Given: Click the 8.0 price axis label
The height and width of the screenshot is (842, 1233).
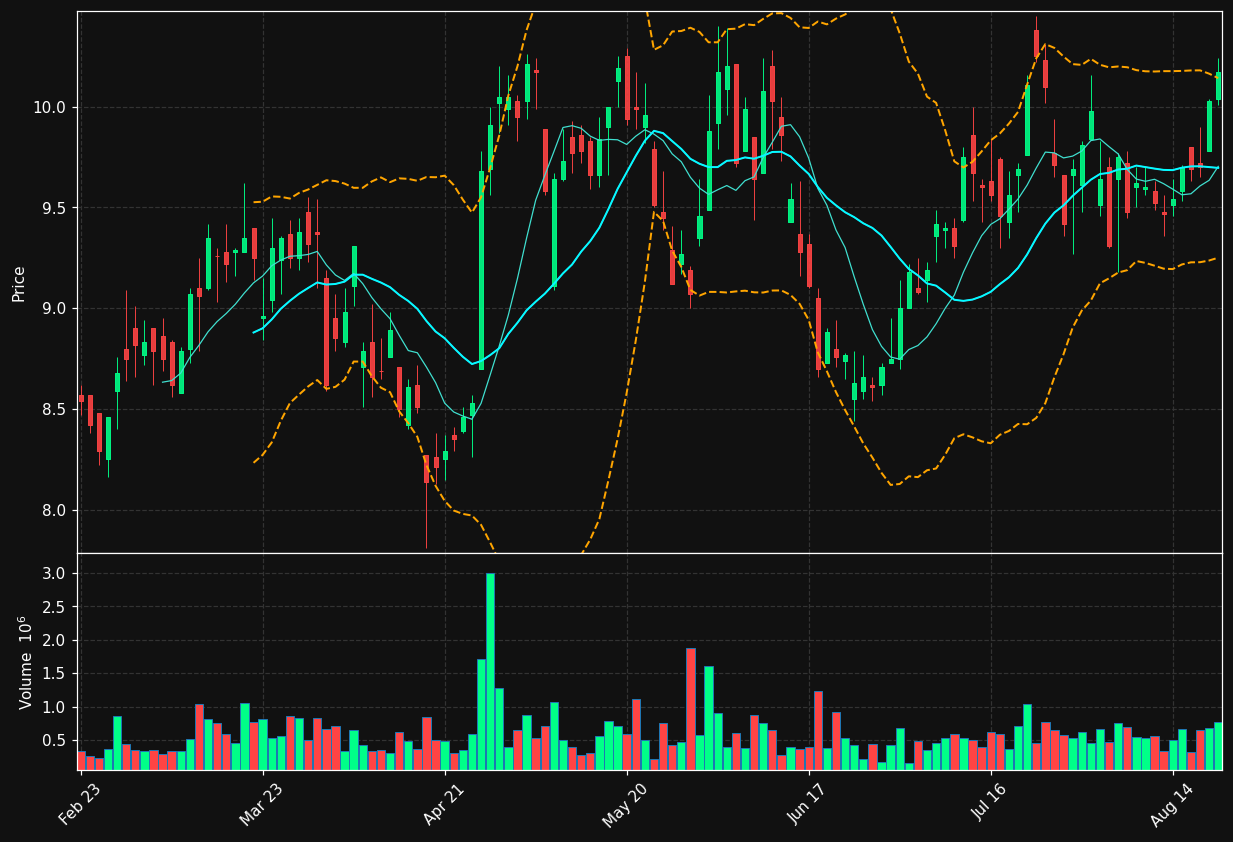Looking at the screenshot, I should pos(54,510).
